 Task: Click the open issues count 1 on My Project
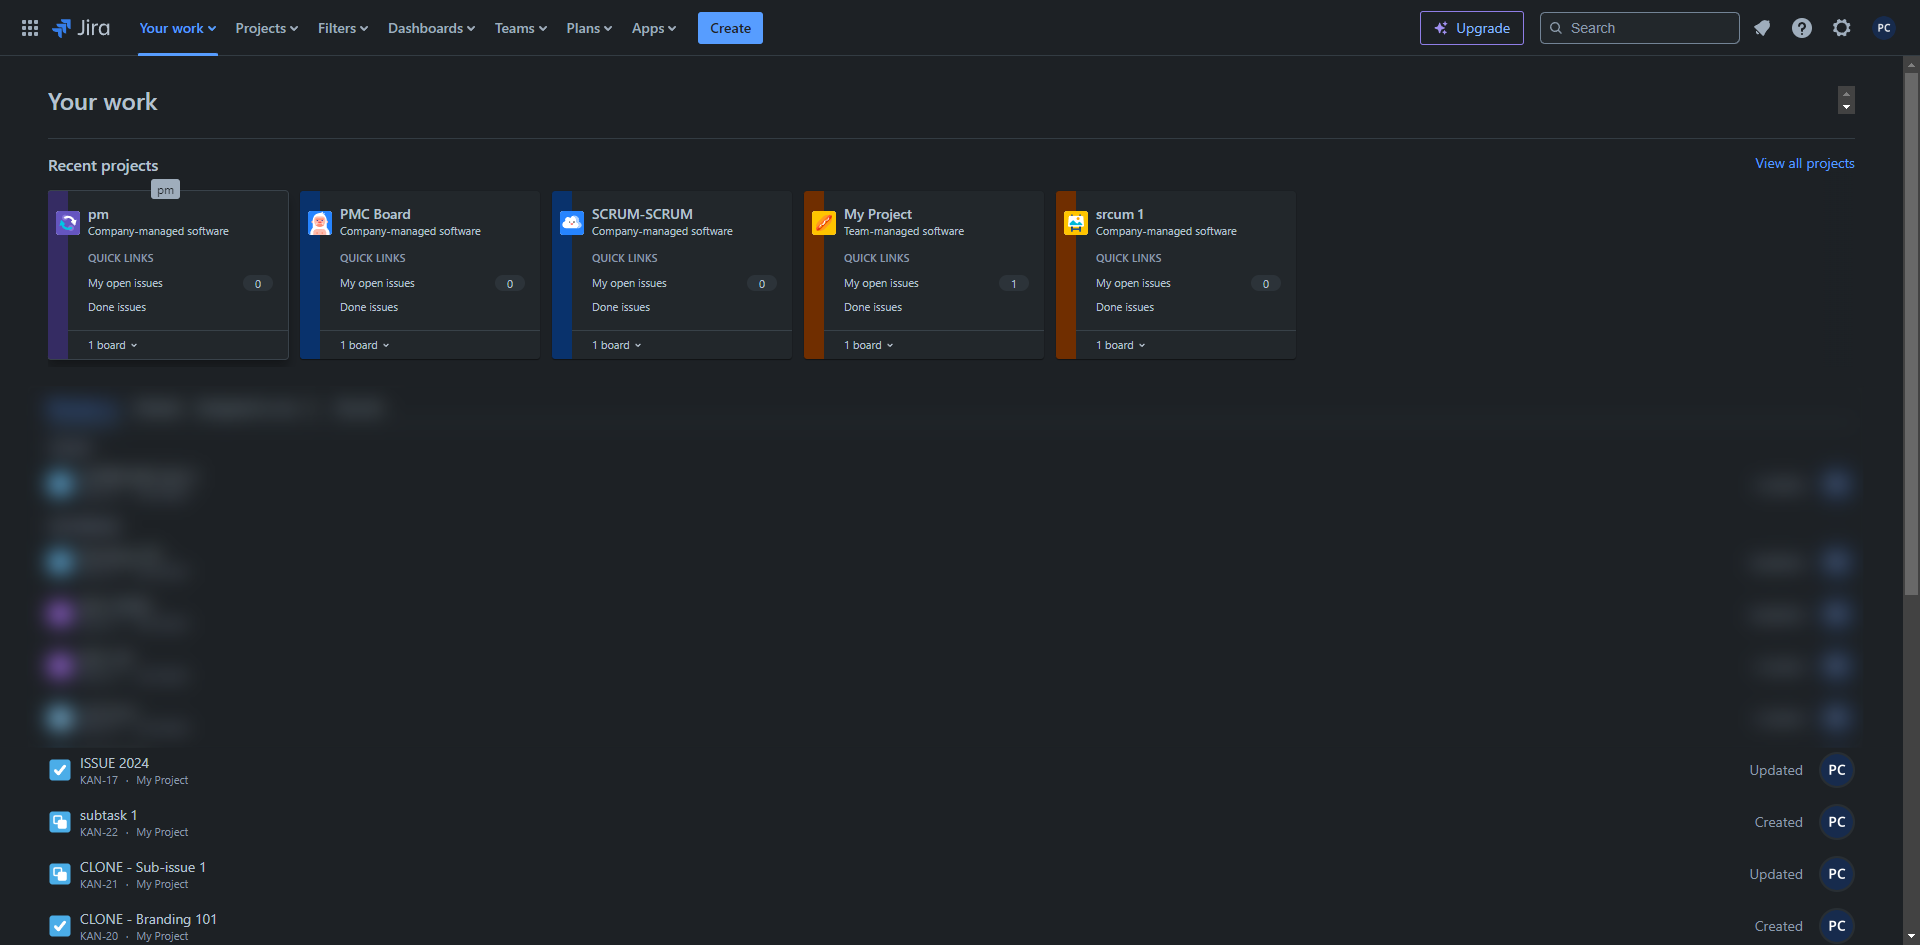click(x=1014, y=284)
